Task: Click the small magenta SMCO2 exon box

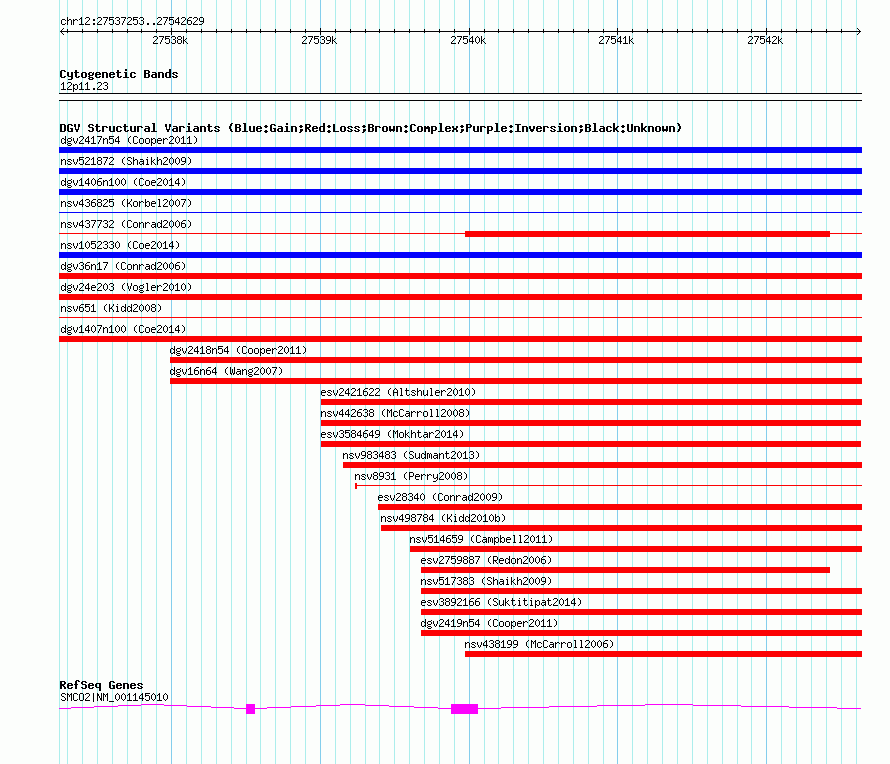Action: point(250,708)
